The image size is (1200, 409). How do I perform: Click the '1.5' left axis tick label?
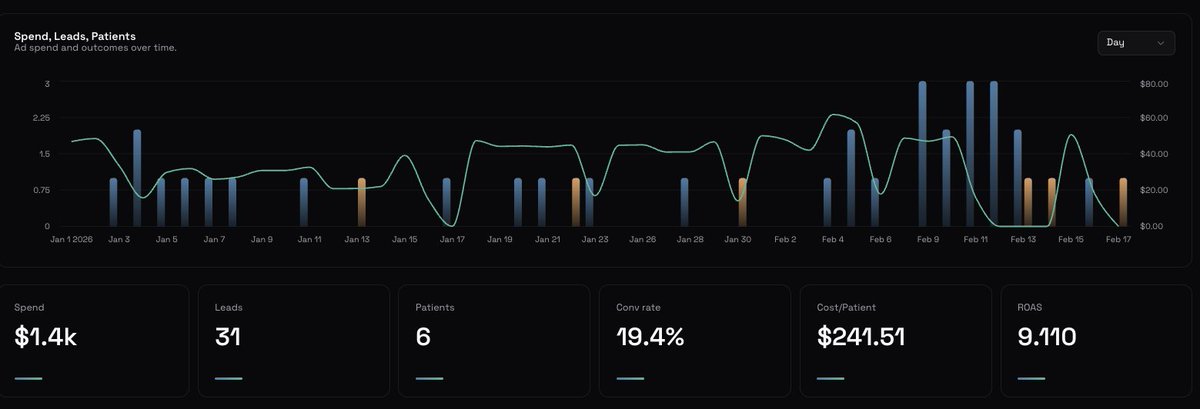click(44, 154)
